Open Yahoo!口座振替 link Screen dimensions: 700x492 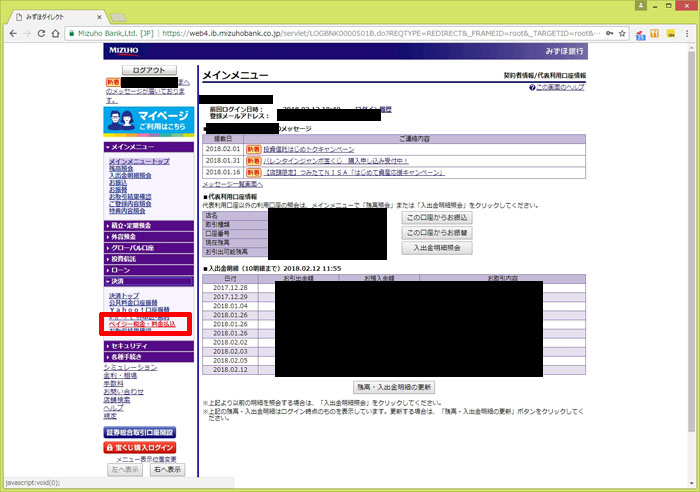coord(139,309)
